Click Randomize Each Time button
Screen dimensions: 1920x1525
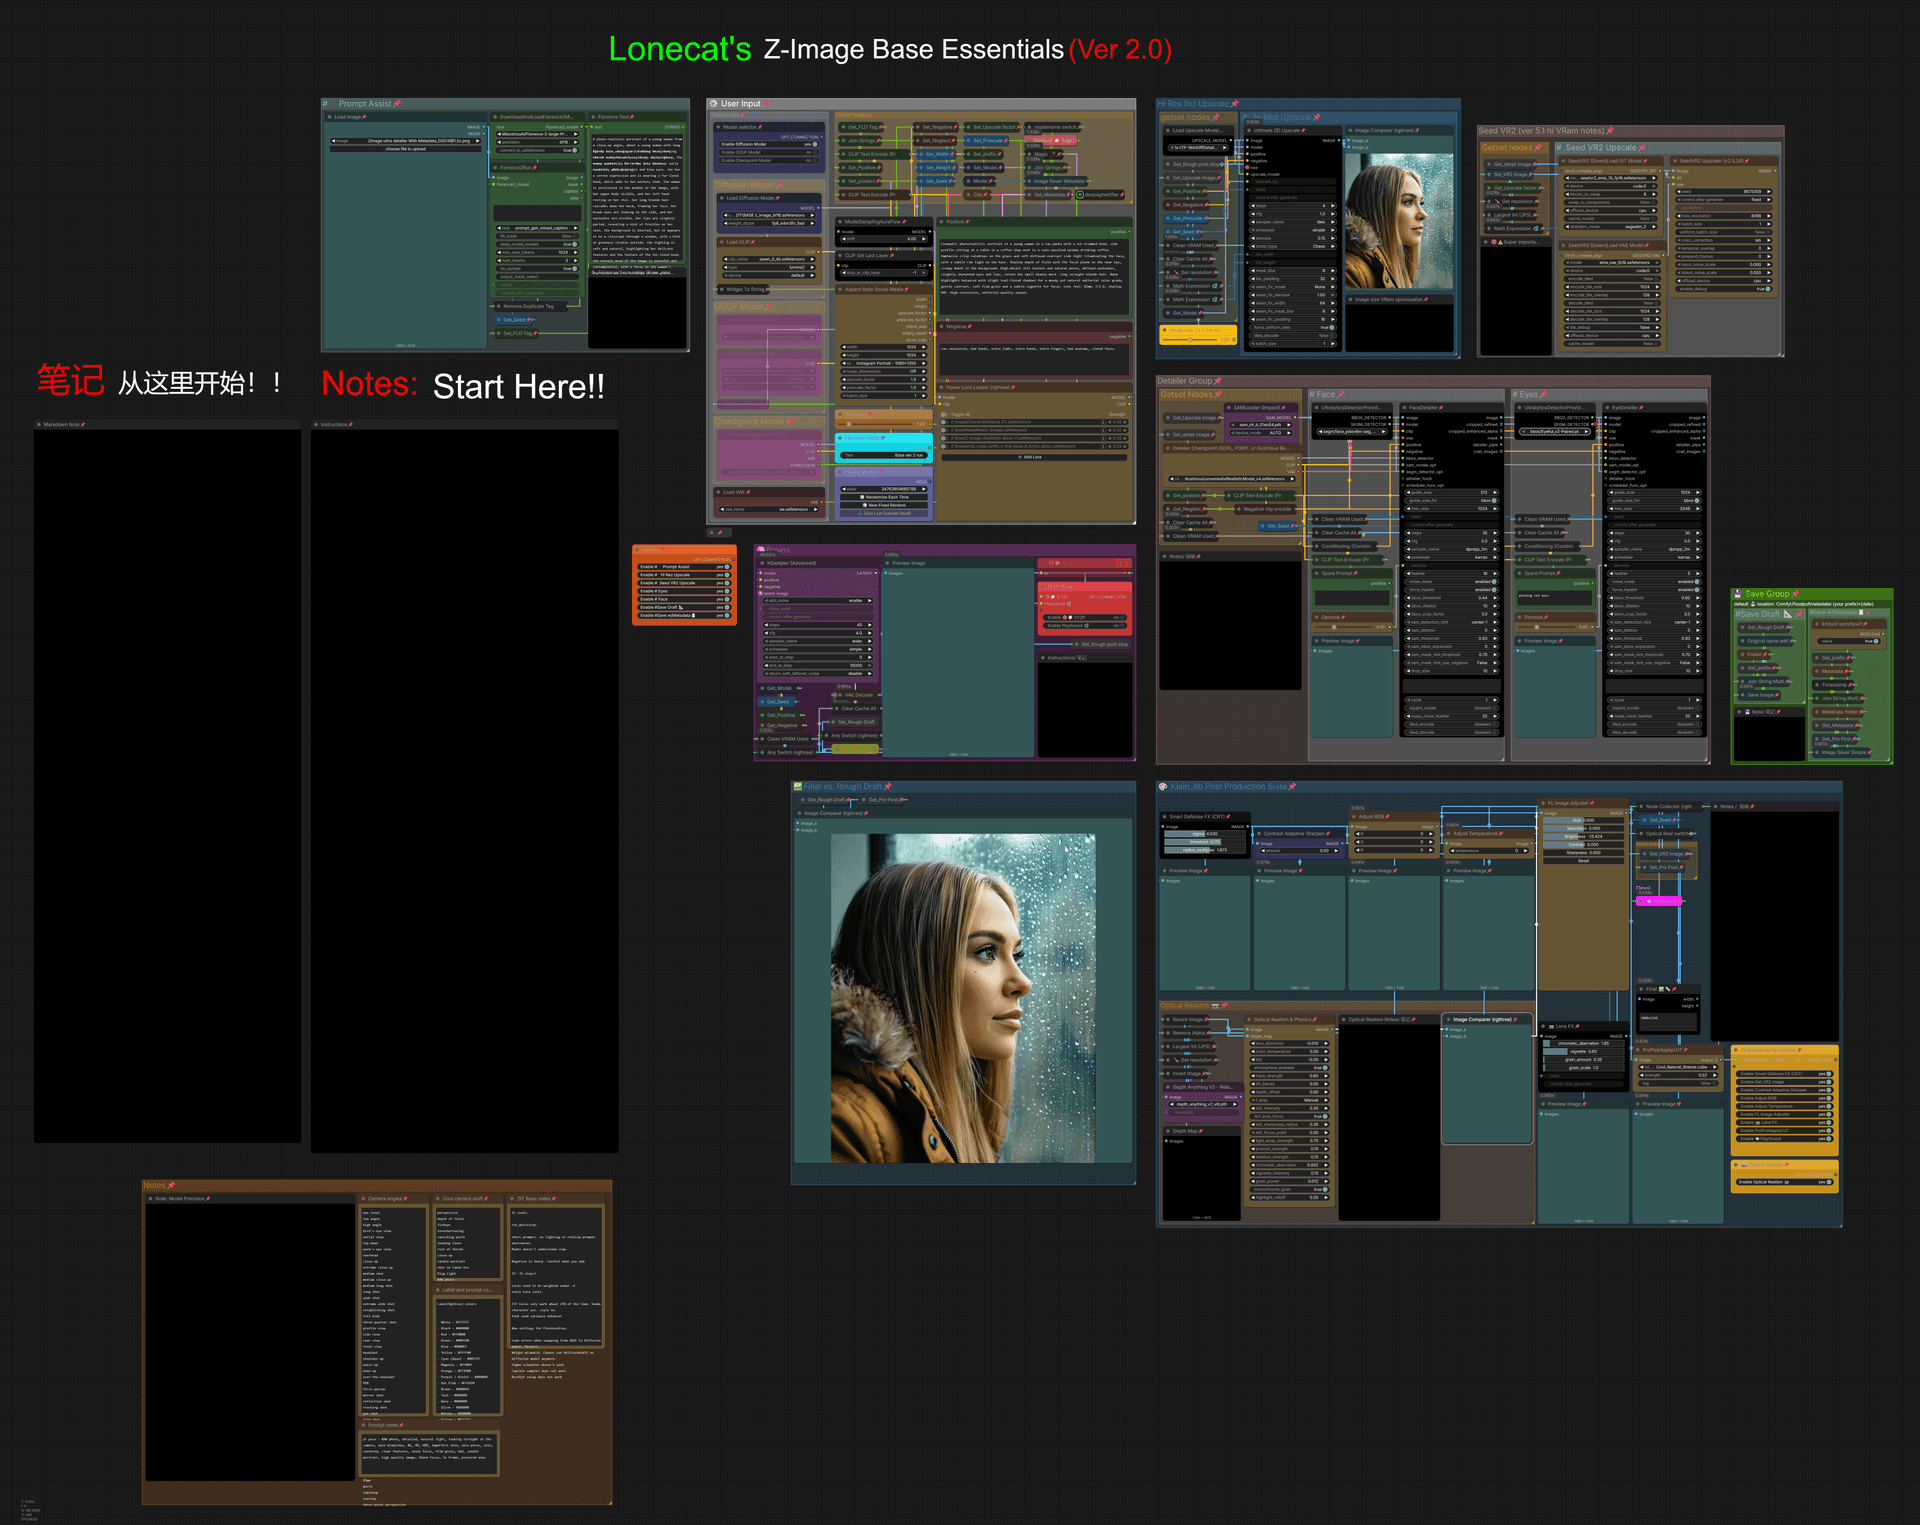click(x=884, y=497)
